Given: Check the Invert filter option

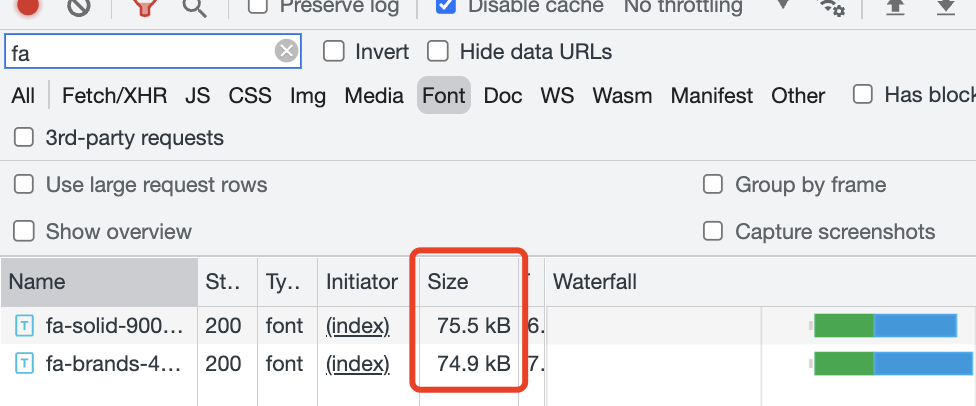Looking at the screenshot, I should 334,51.
